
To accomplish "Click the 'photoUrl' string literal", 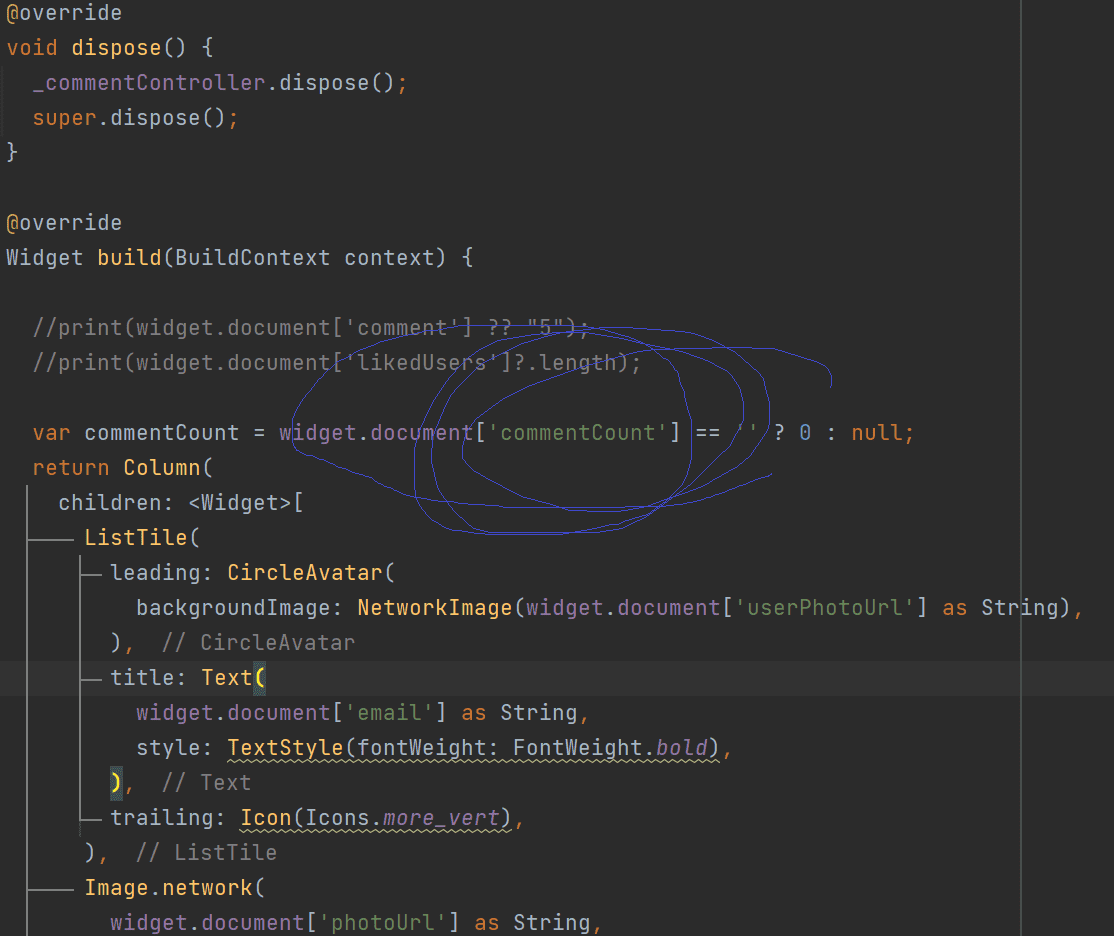I will pos(382,922).
